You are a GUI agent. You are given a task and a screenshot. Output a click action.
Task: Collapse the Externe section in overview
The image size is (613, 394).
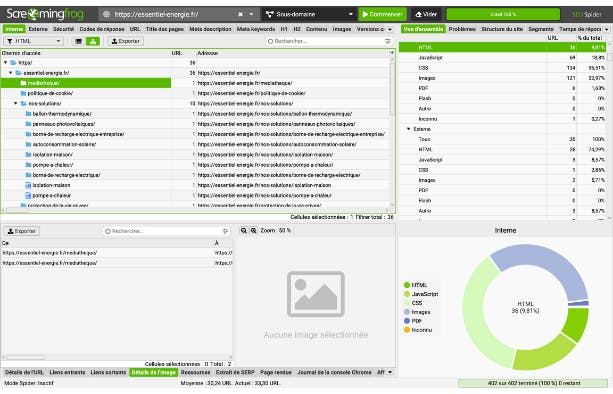tap(409, 129)
